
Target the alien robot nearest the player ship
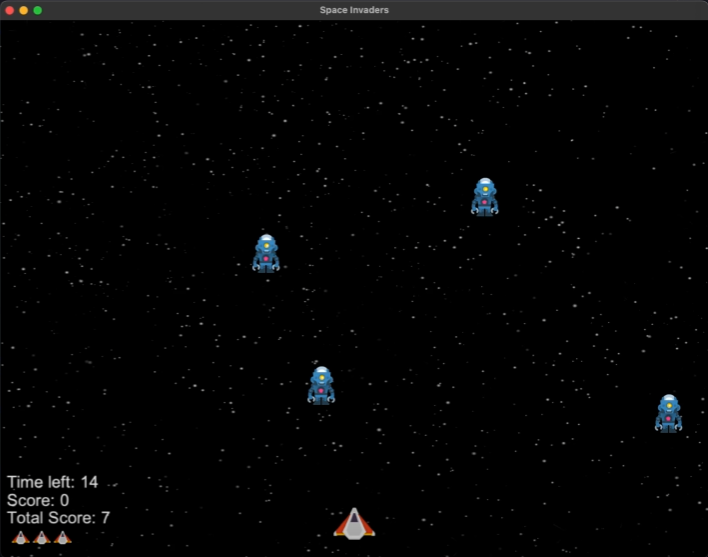coord(321,385)
